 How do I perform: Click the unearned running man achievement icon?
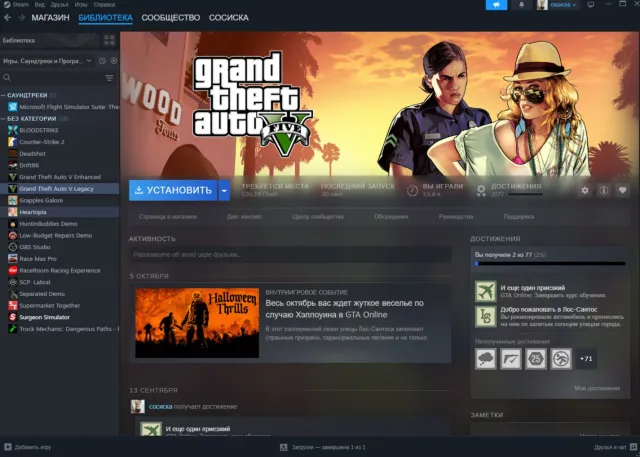pos(561,359)
